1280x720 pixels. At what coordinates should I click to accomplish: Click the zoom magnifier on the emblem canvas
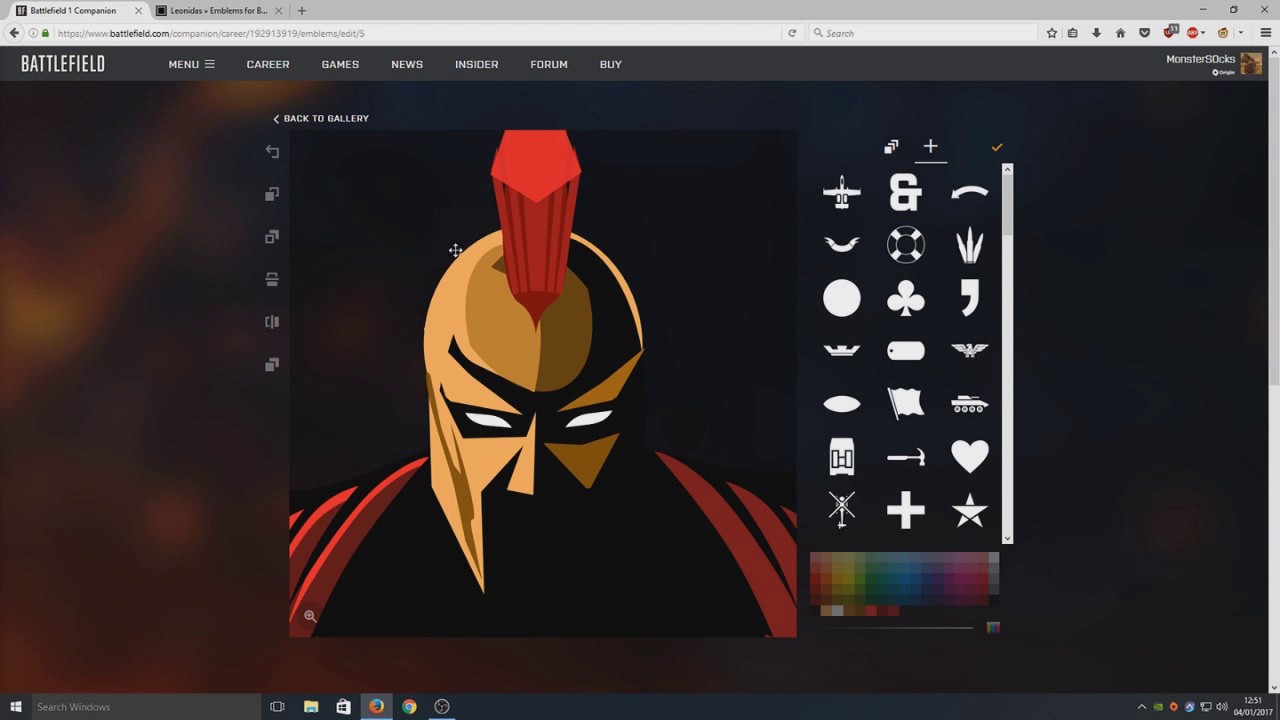tap(310, 616)
